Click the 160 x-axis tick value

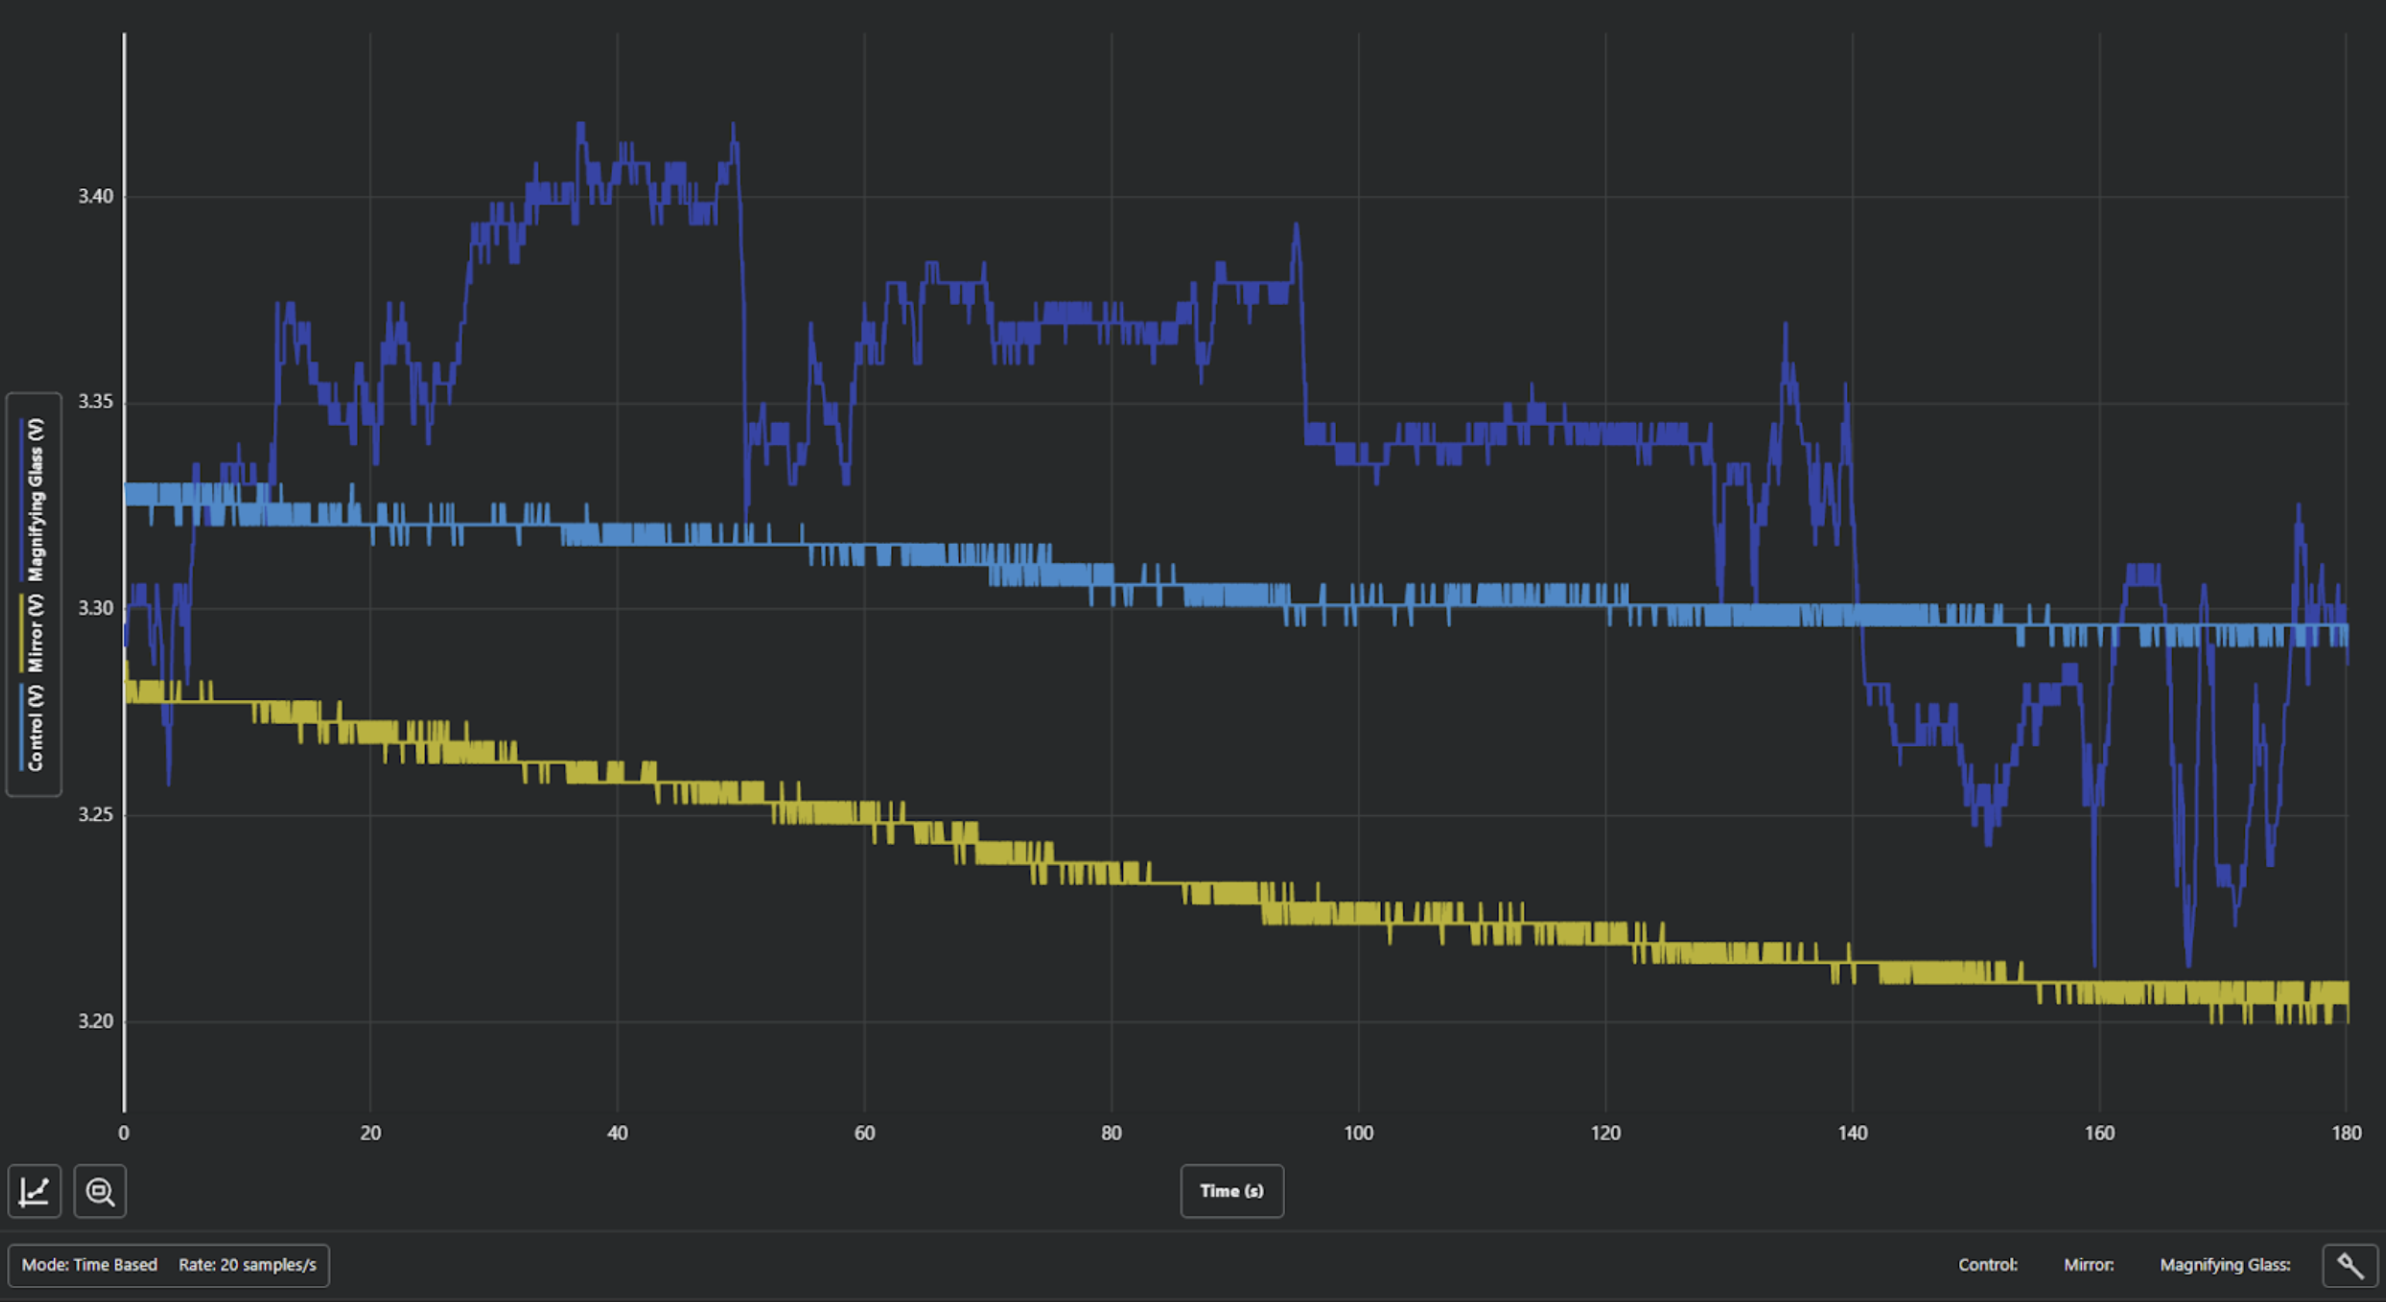[x=2100, y=1133]
